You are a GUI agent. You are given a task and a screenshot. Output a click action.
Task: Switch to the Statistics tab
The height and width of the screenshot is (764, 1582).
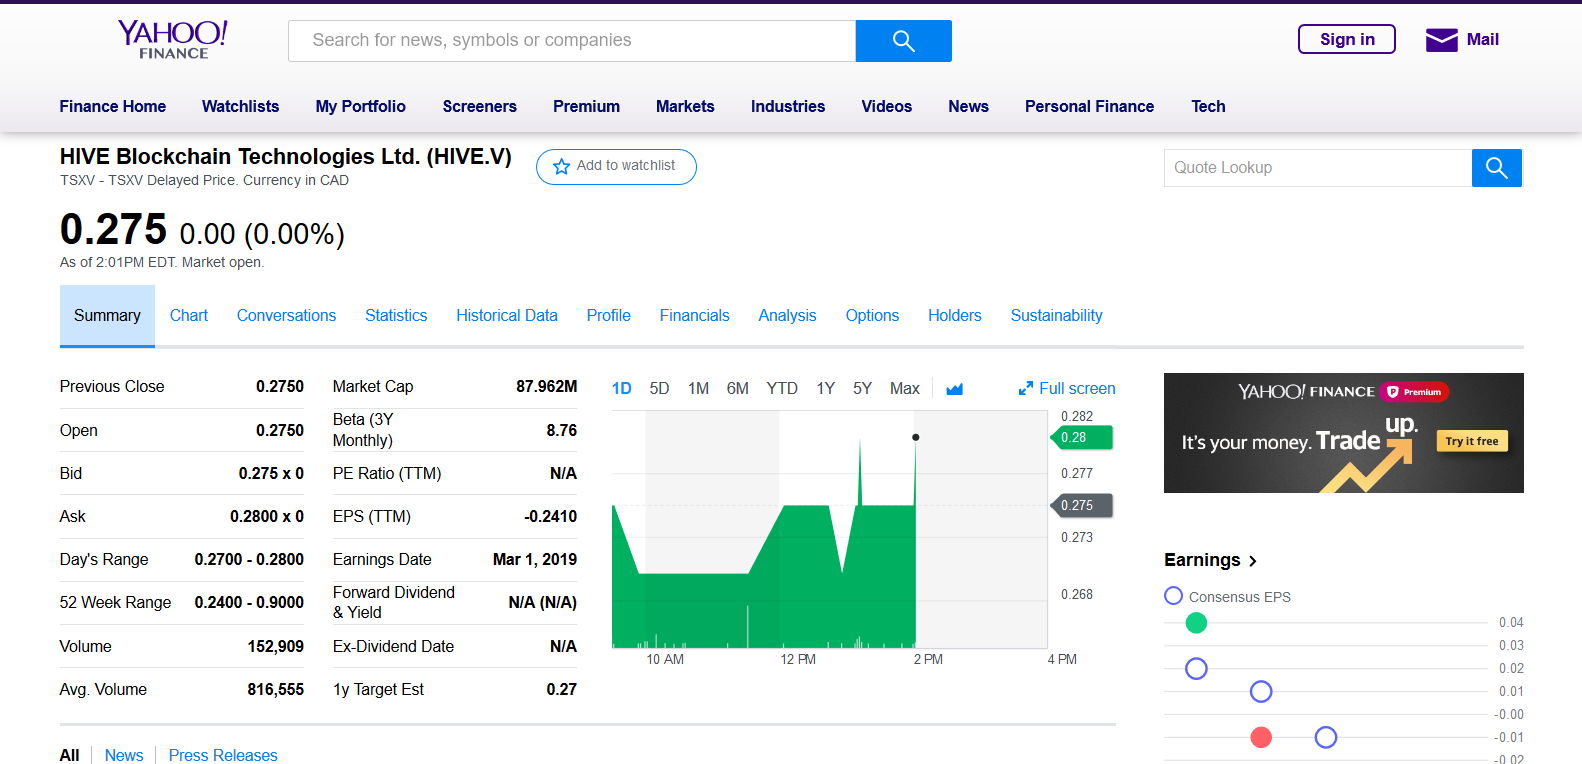[396, 316]
